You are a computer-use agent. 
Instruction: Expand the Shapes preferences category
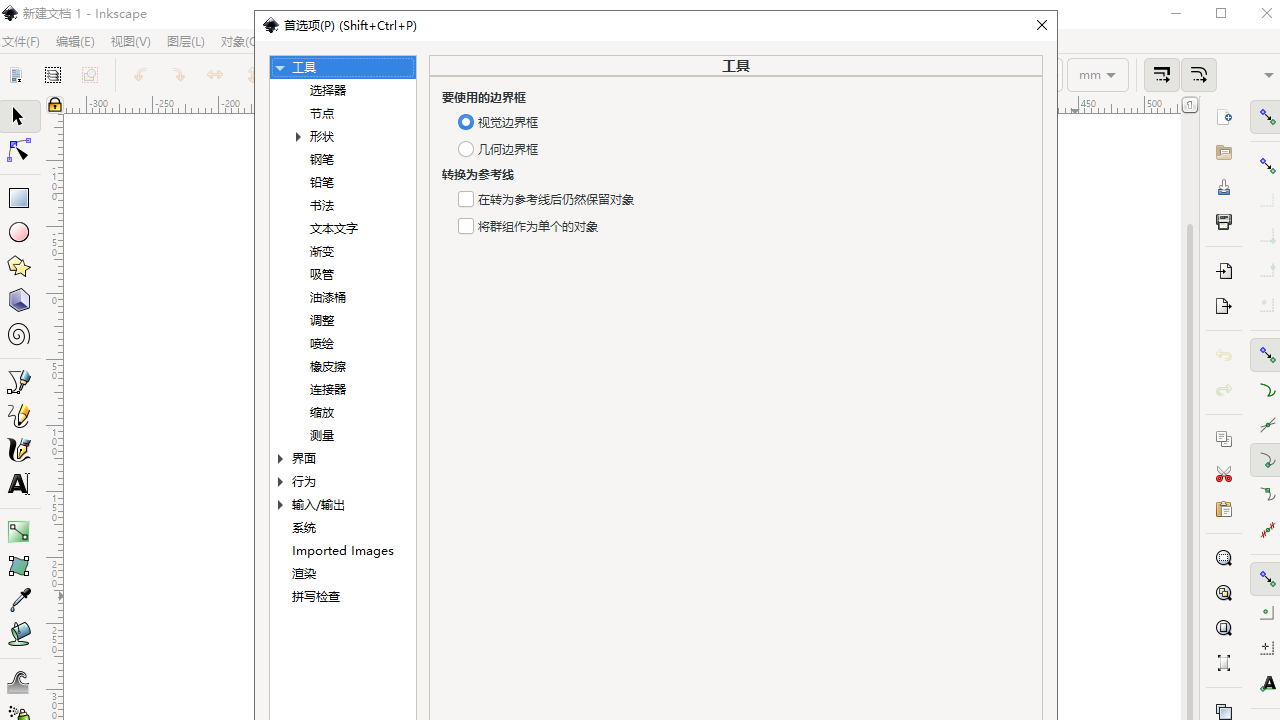(x=297, y=136)
